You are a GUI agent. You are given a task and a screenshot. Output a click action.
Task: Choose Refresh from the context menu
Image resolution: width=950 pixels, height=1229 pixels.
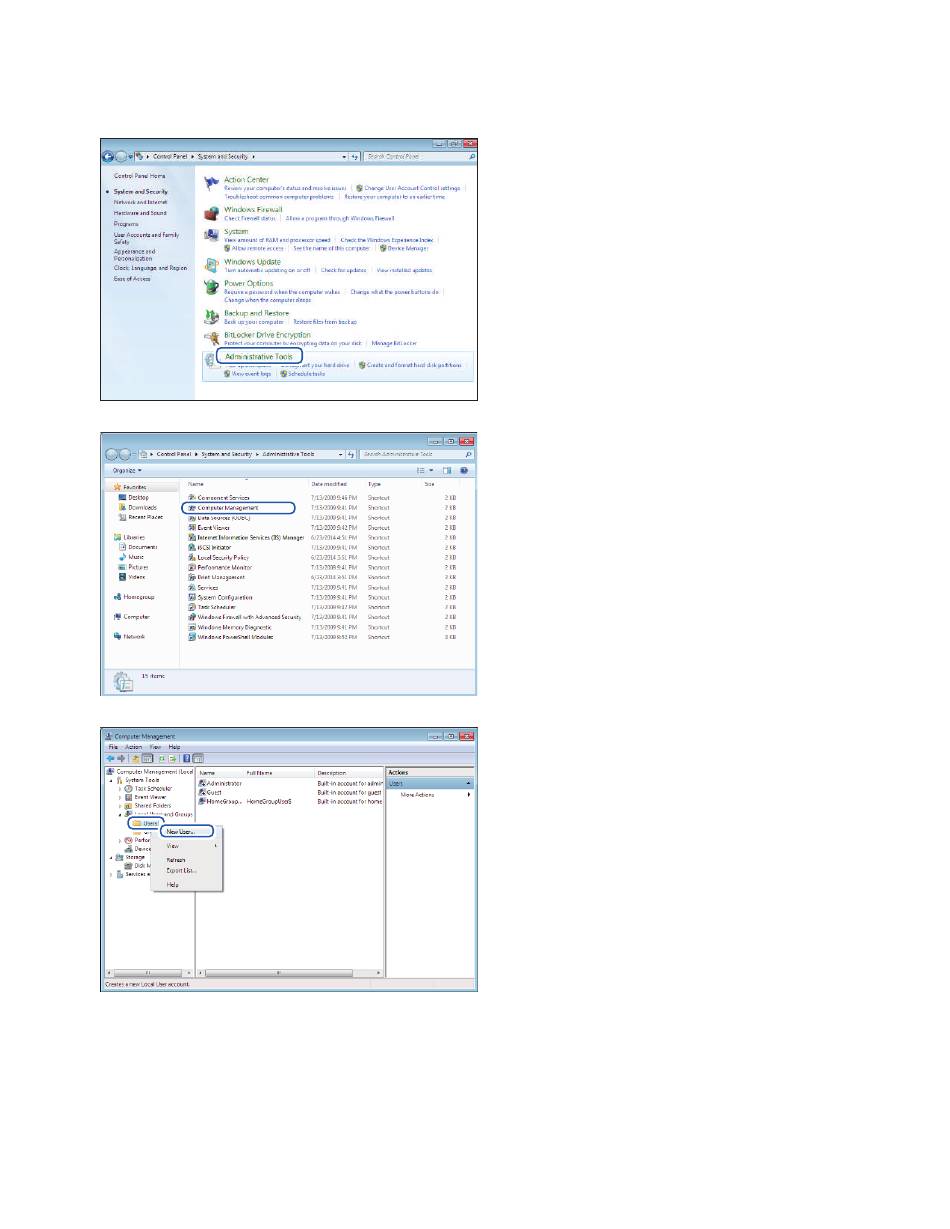176,860
